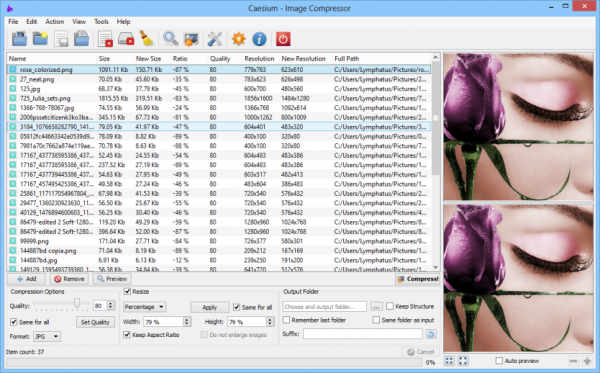Click the red power Exit icon
600x373 pixels.
(x=283, y=39)
